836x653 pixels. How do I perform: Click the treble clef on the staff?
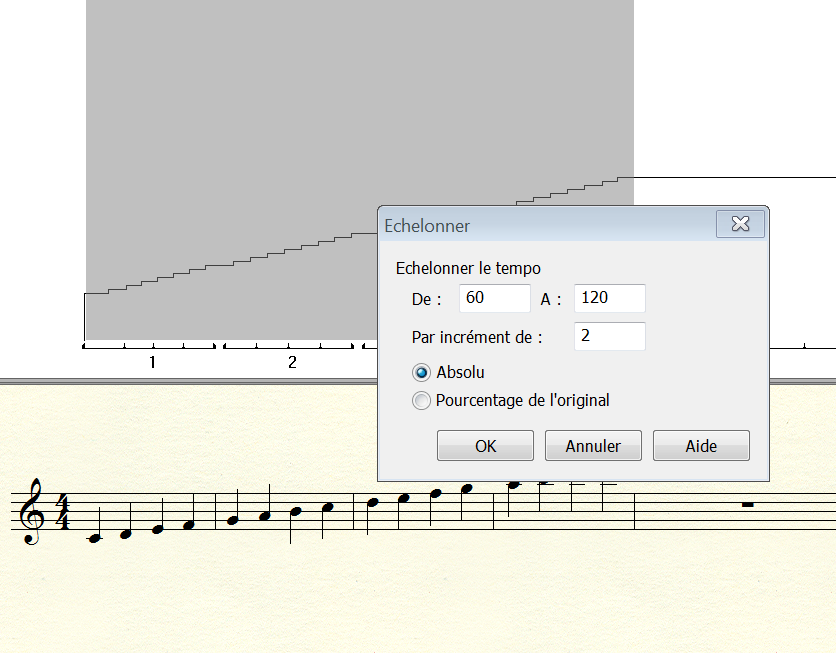pos(32,512)
